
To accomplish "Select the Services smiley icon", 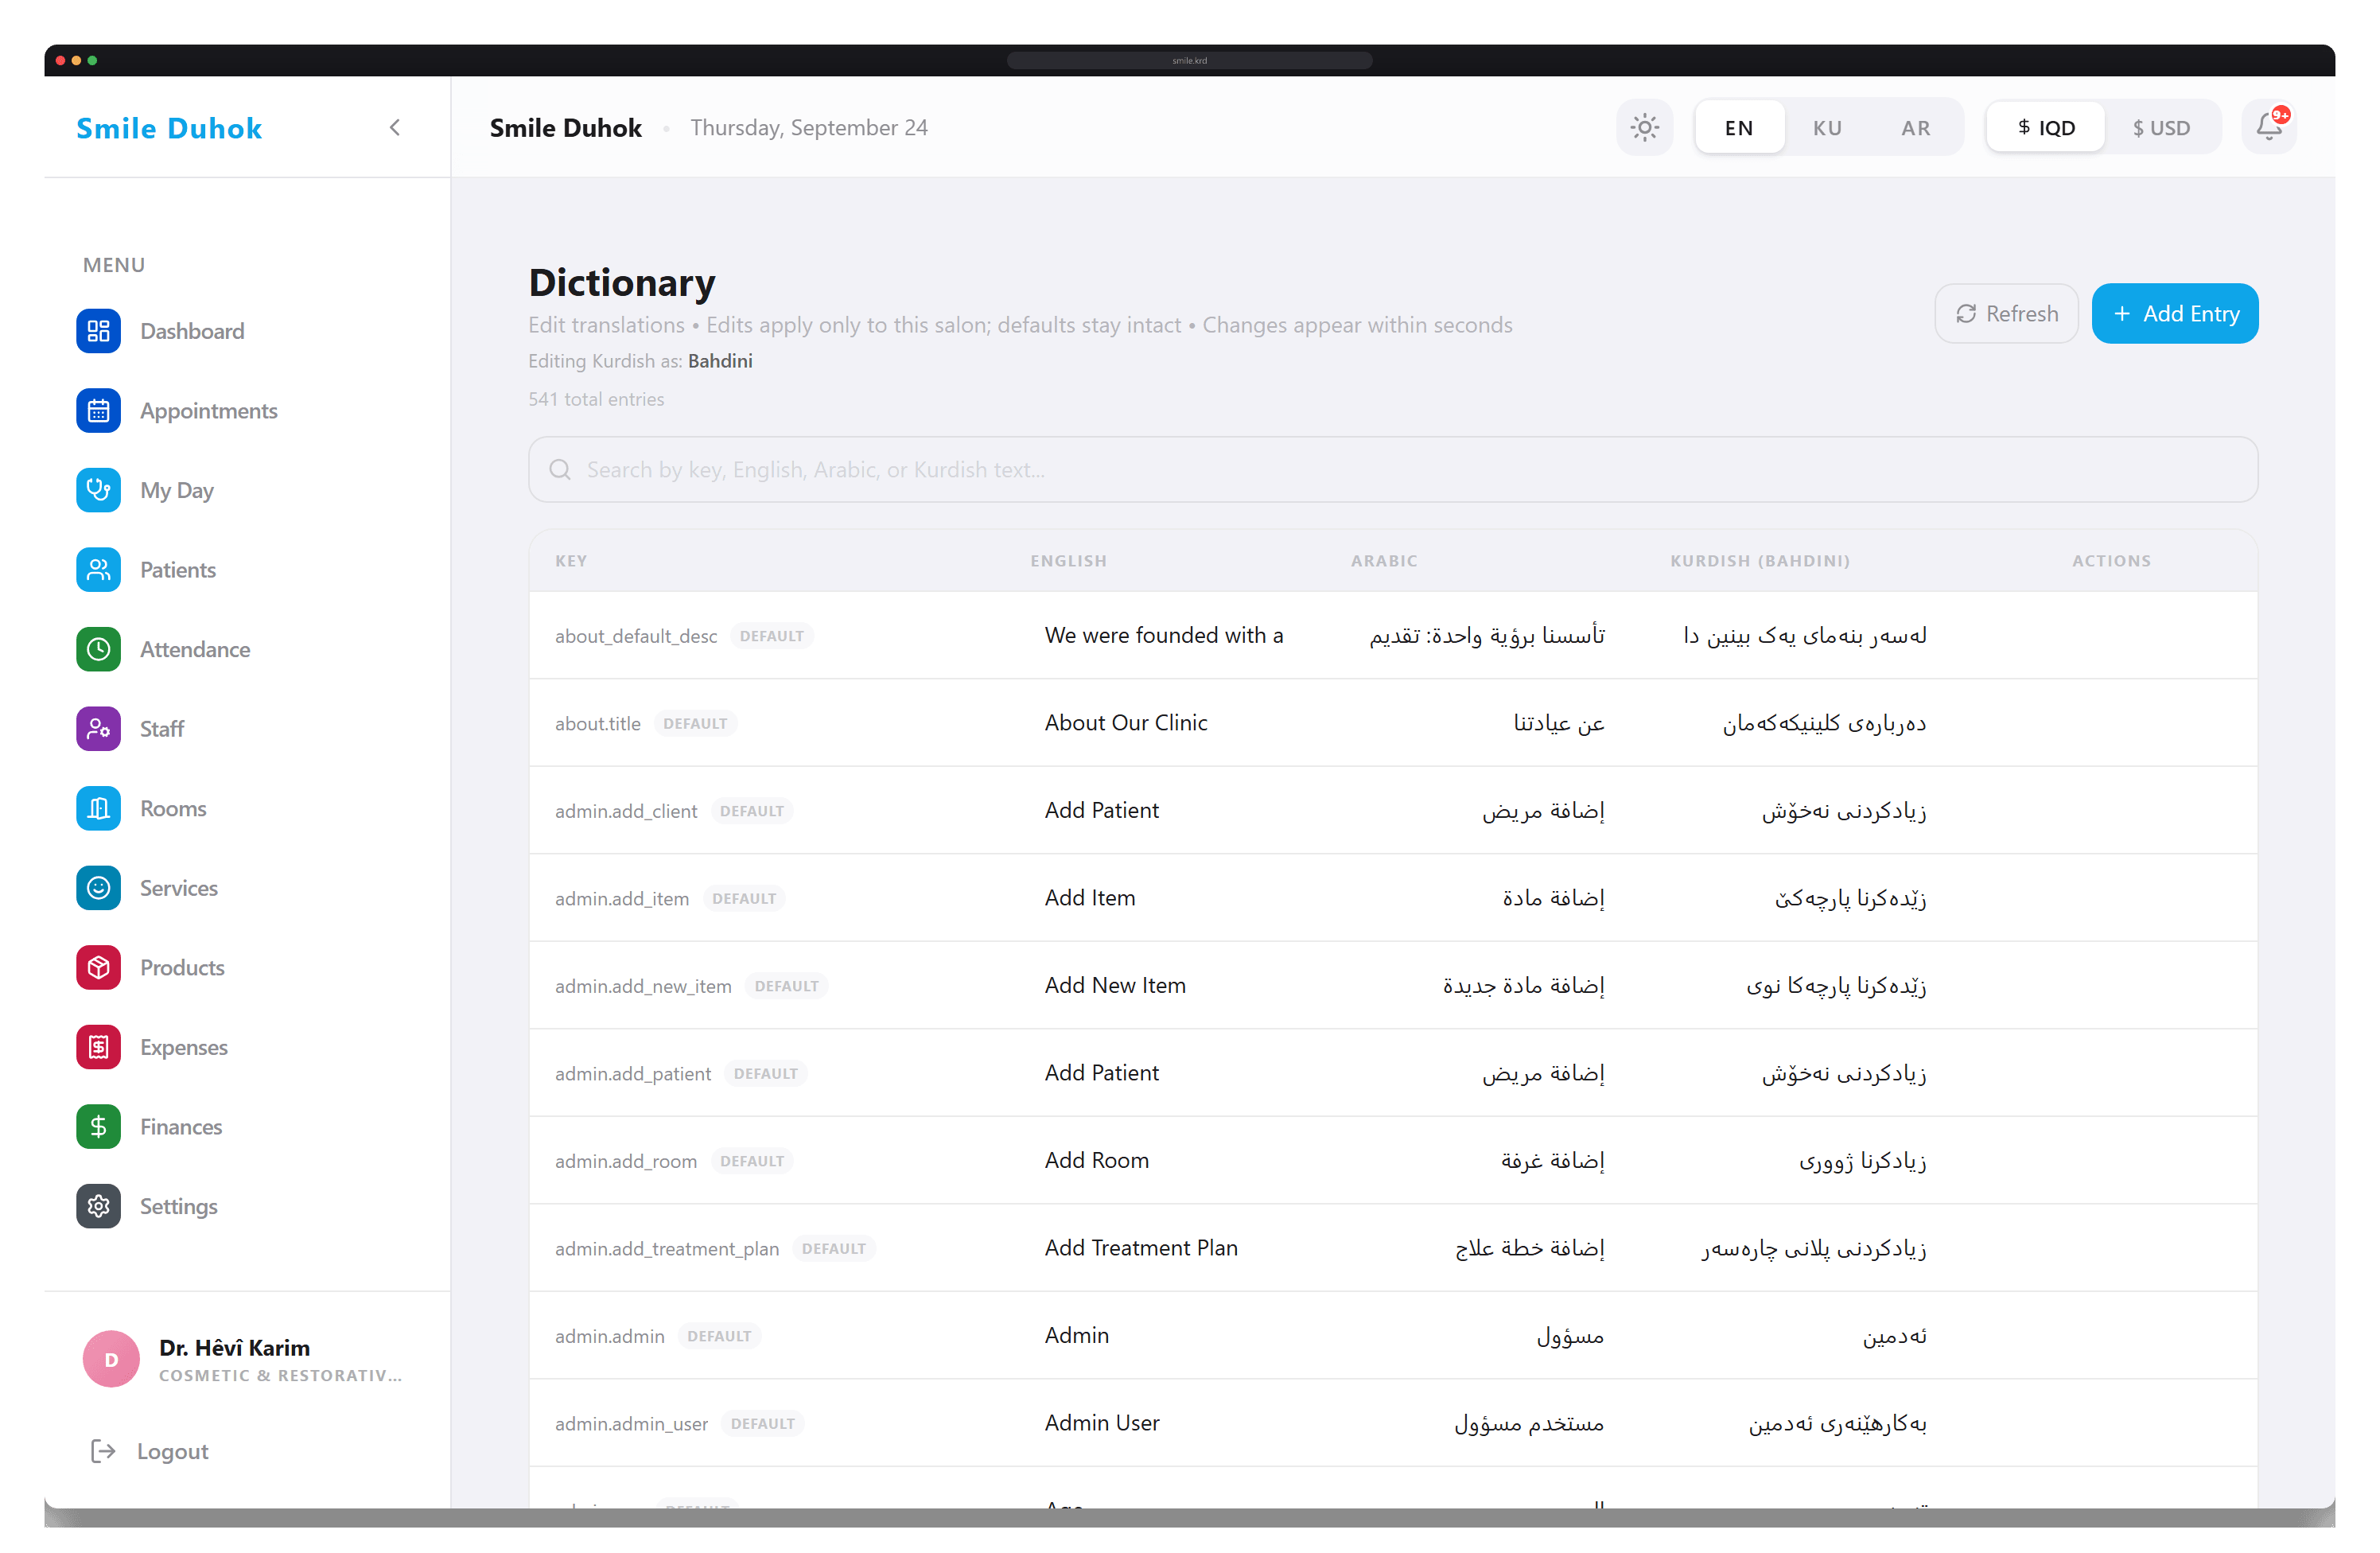I will 98,888.
